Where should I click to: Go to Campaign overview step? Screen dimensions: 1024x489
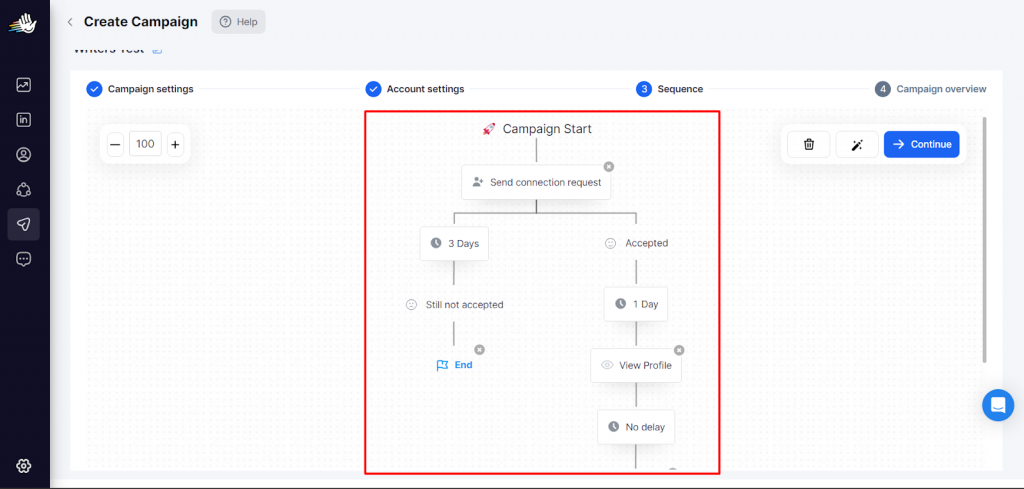[x=931, y=89]
